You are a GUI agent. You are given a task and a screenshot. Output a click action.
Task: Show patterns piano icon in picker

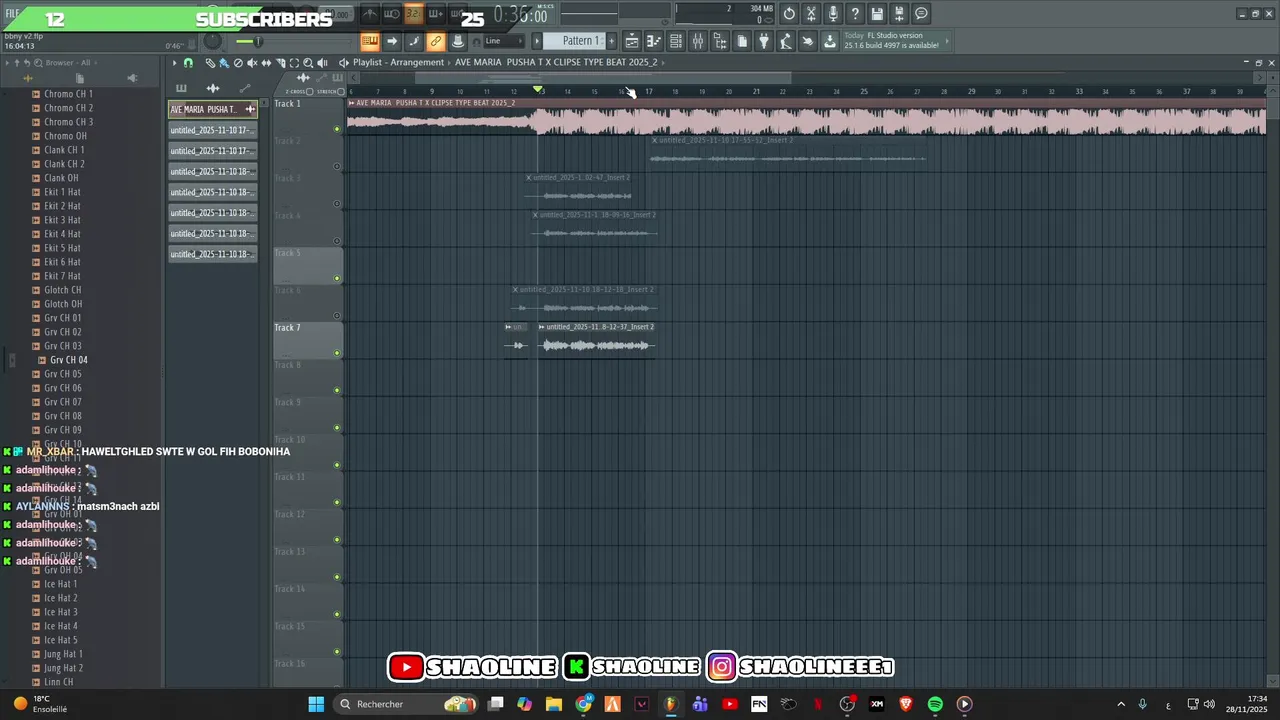coord(181,88)
